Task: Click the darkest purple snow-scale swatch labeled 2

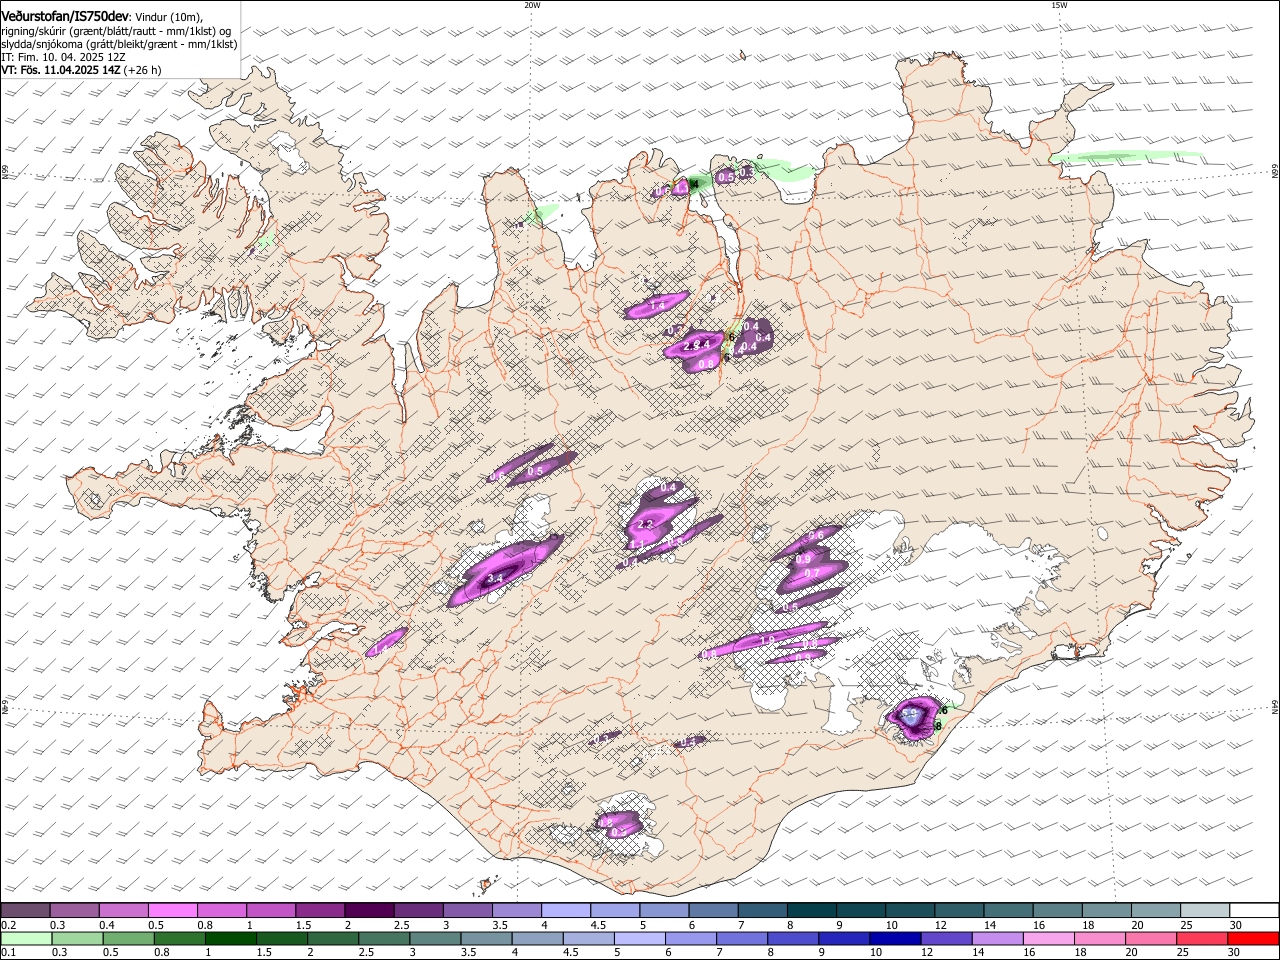Action: pyautogui.click(x=368, y=911)
